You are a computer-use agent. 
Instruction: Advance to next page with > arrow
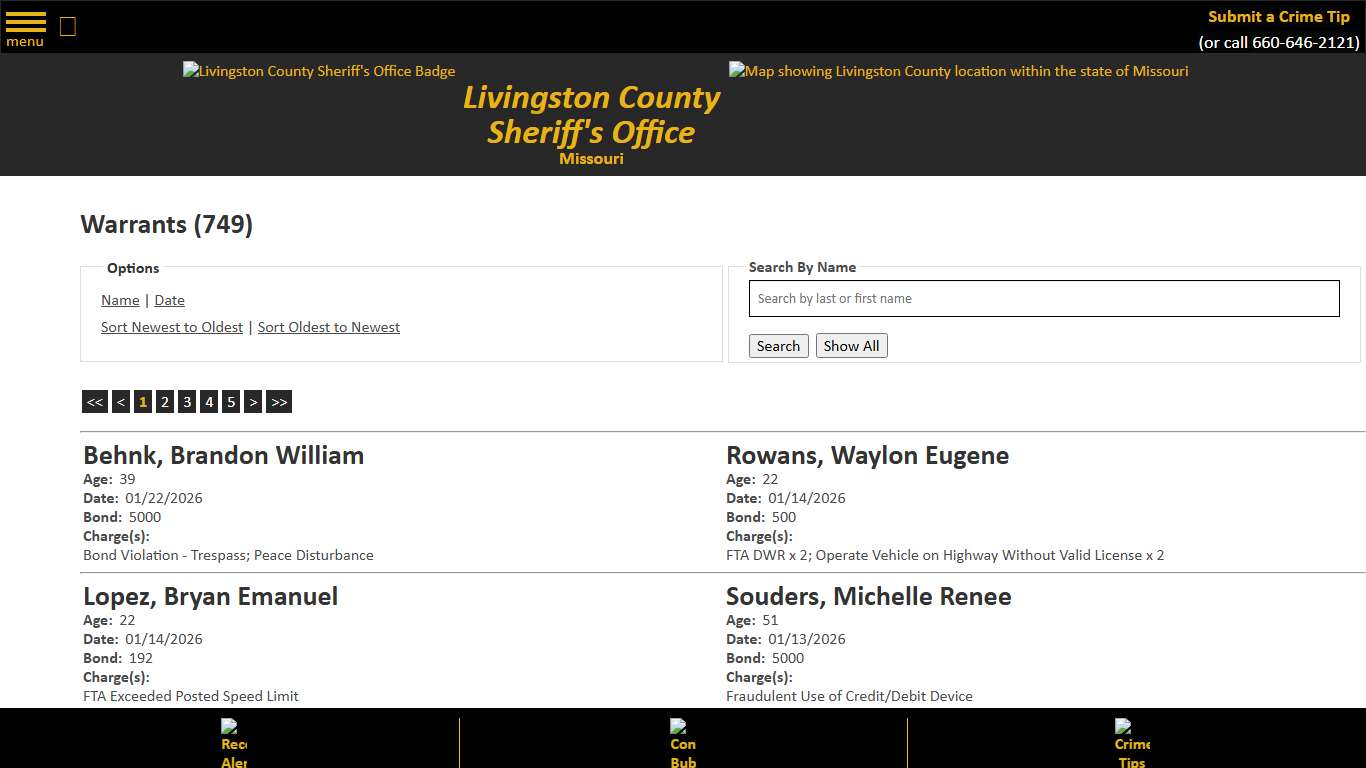(253, 401)
